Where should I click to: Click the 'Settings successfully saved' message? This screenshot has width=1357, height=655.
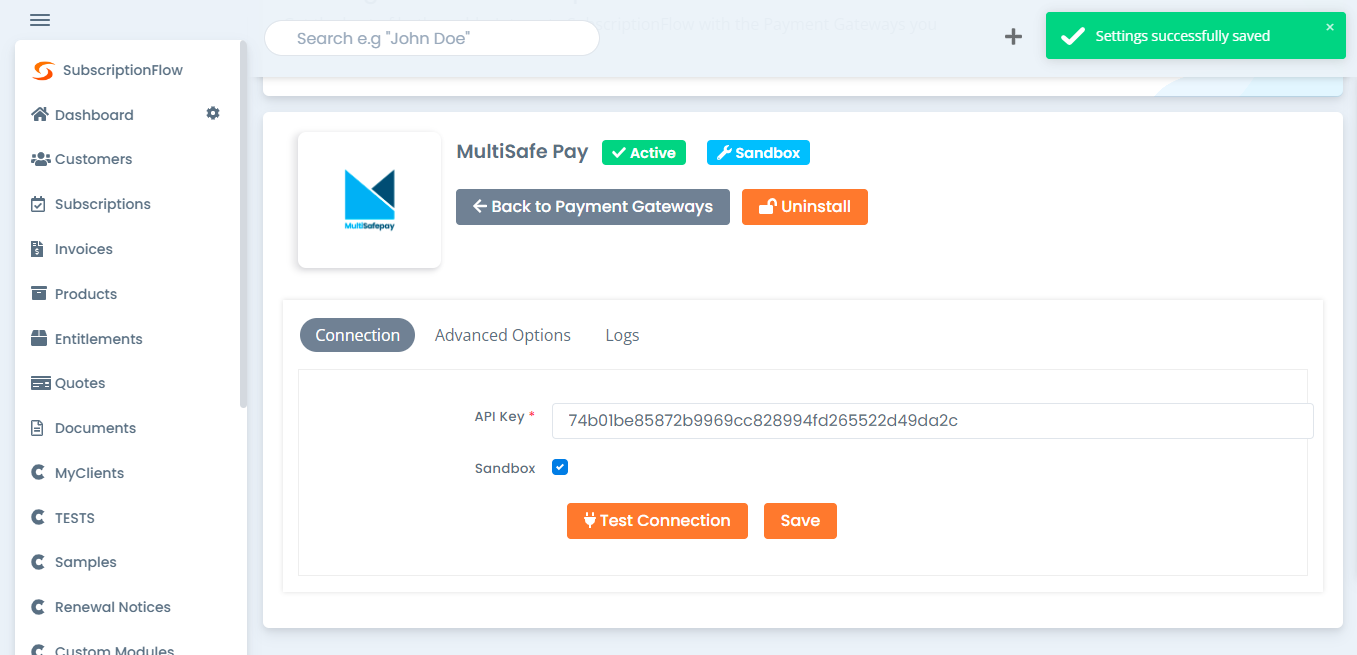coord(1182,36)
